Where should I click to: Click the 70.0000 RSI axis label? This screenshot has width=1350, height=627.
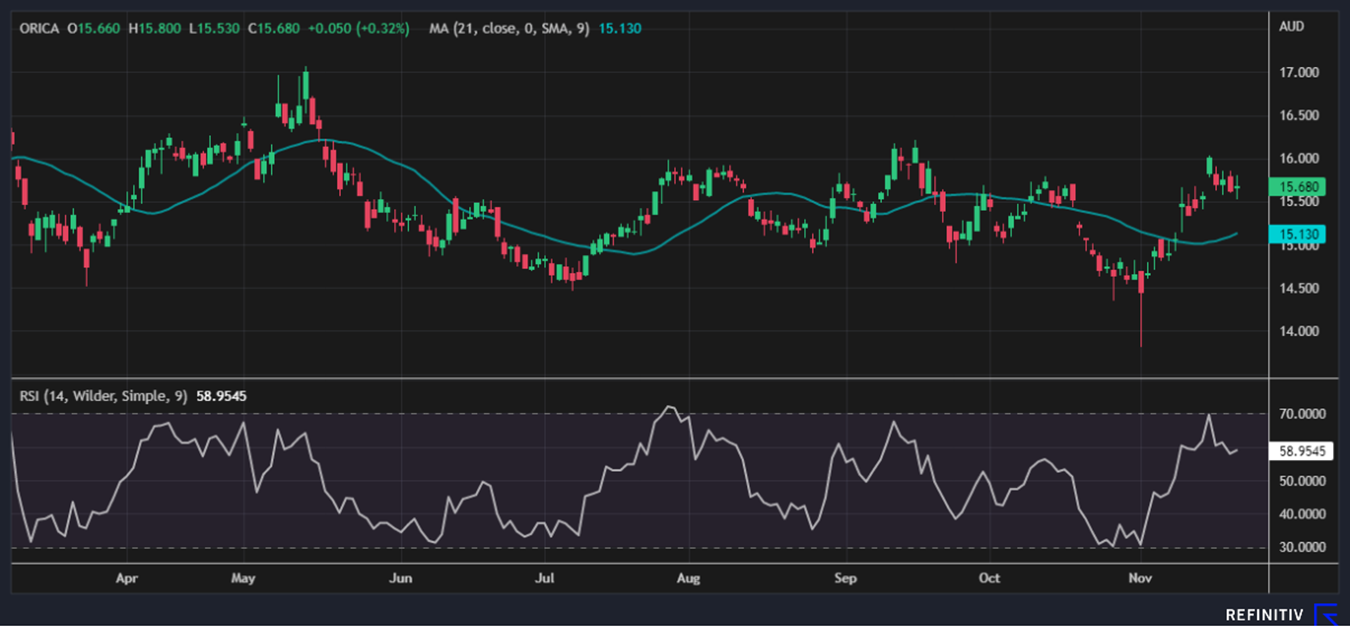[x=1302, y=414]
